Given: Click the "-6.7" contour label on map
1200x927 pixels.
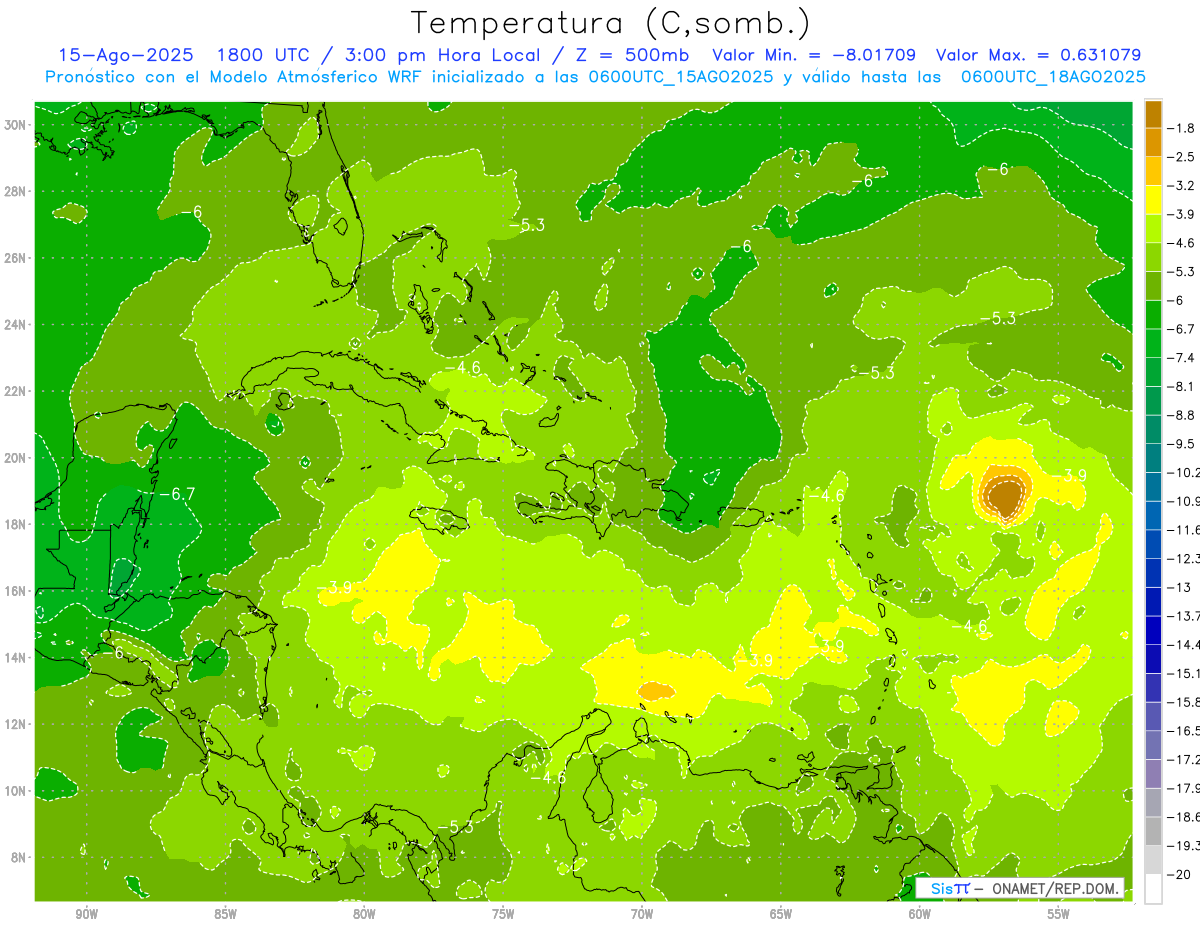Looking at the screenshot, I should tap(177, 494).
